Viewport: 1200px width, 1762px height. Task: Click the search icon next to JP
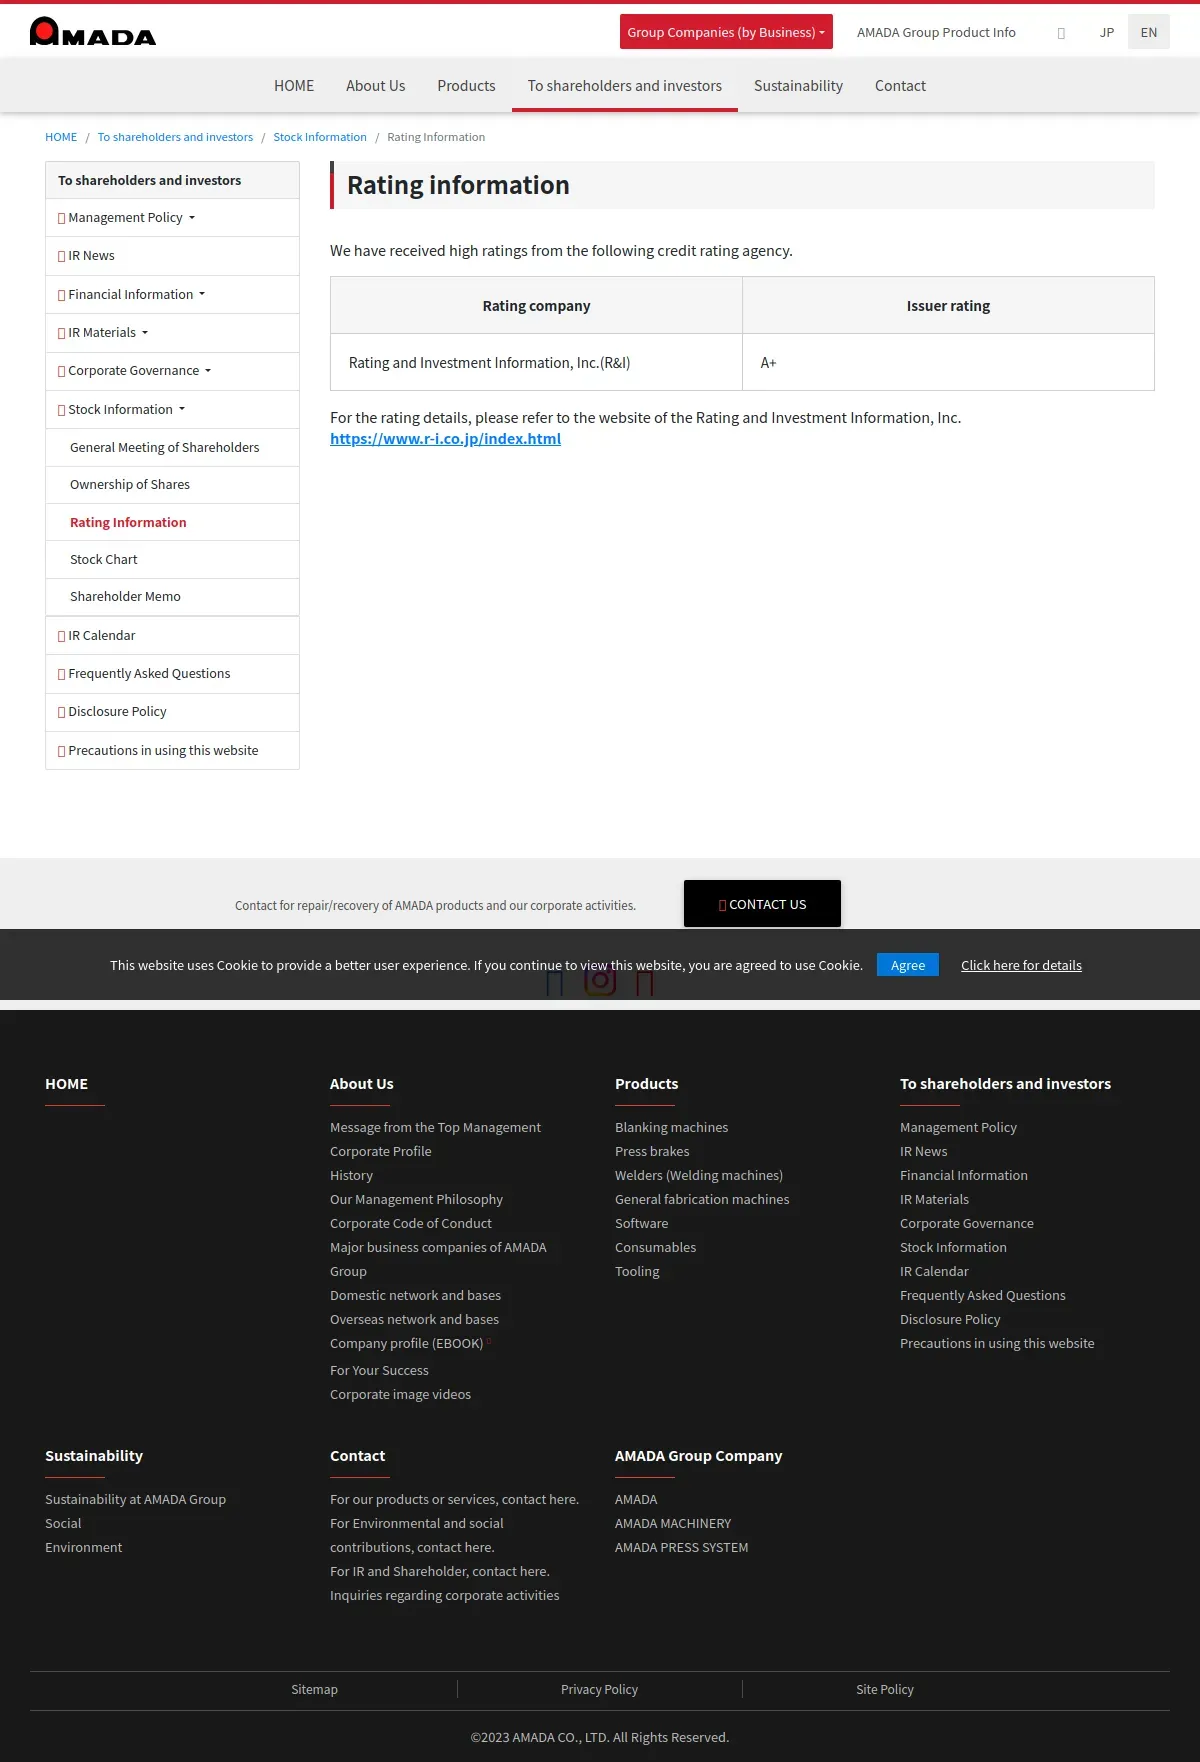pos(1061,33)
